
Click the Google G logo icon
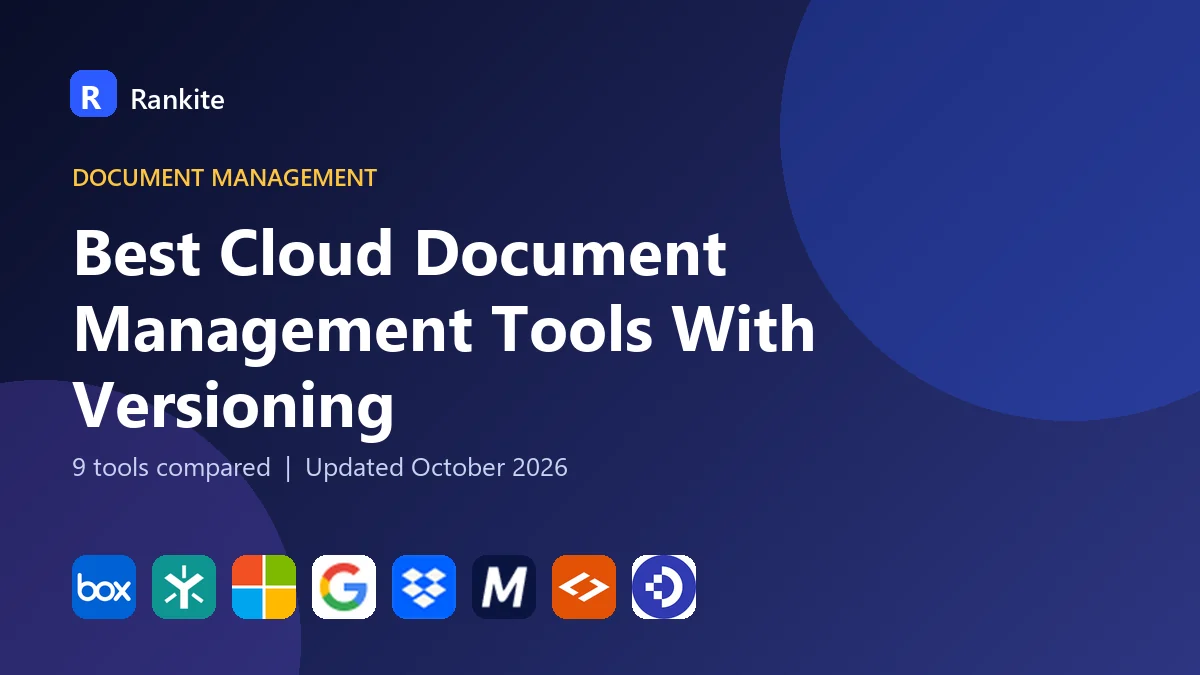pos(344,587)
